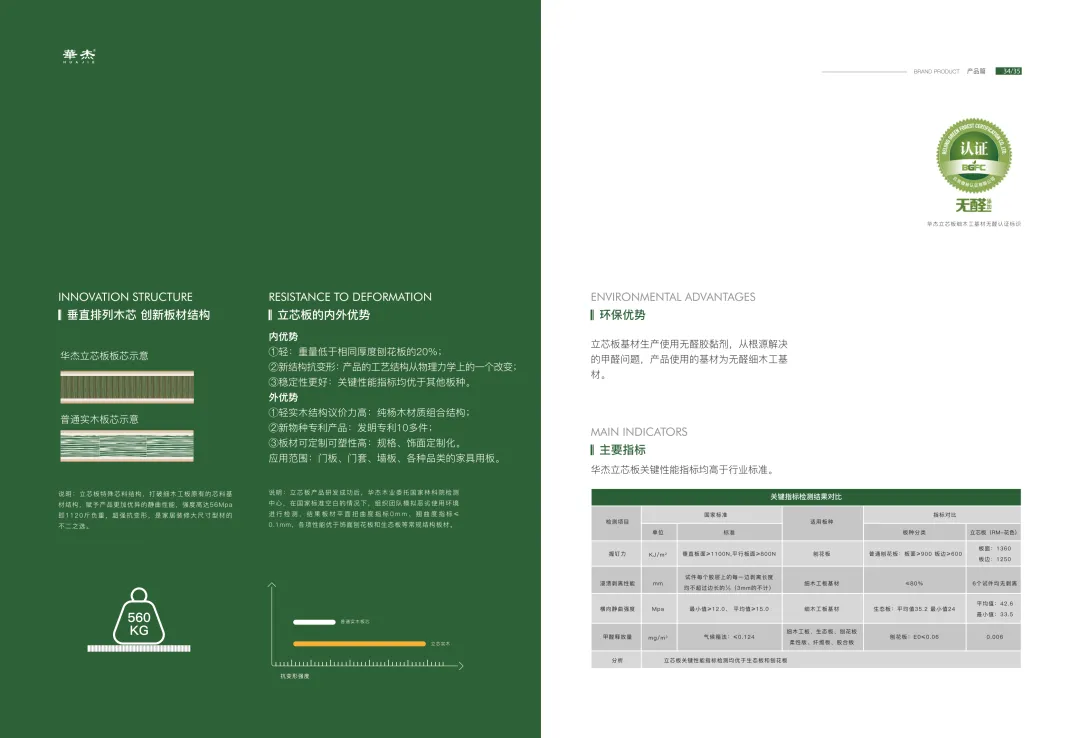
Task: Click the Huajie logo at top left
Action: coord(79,56)
